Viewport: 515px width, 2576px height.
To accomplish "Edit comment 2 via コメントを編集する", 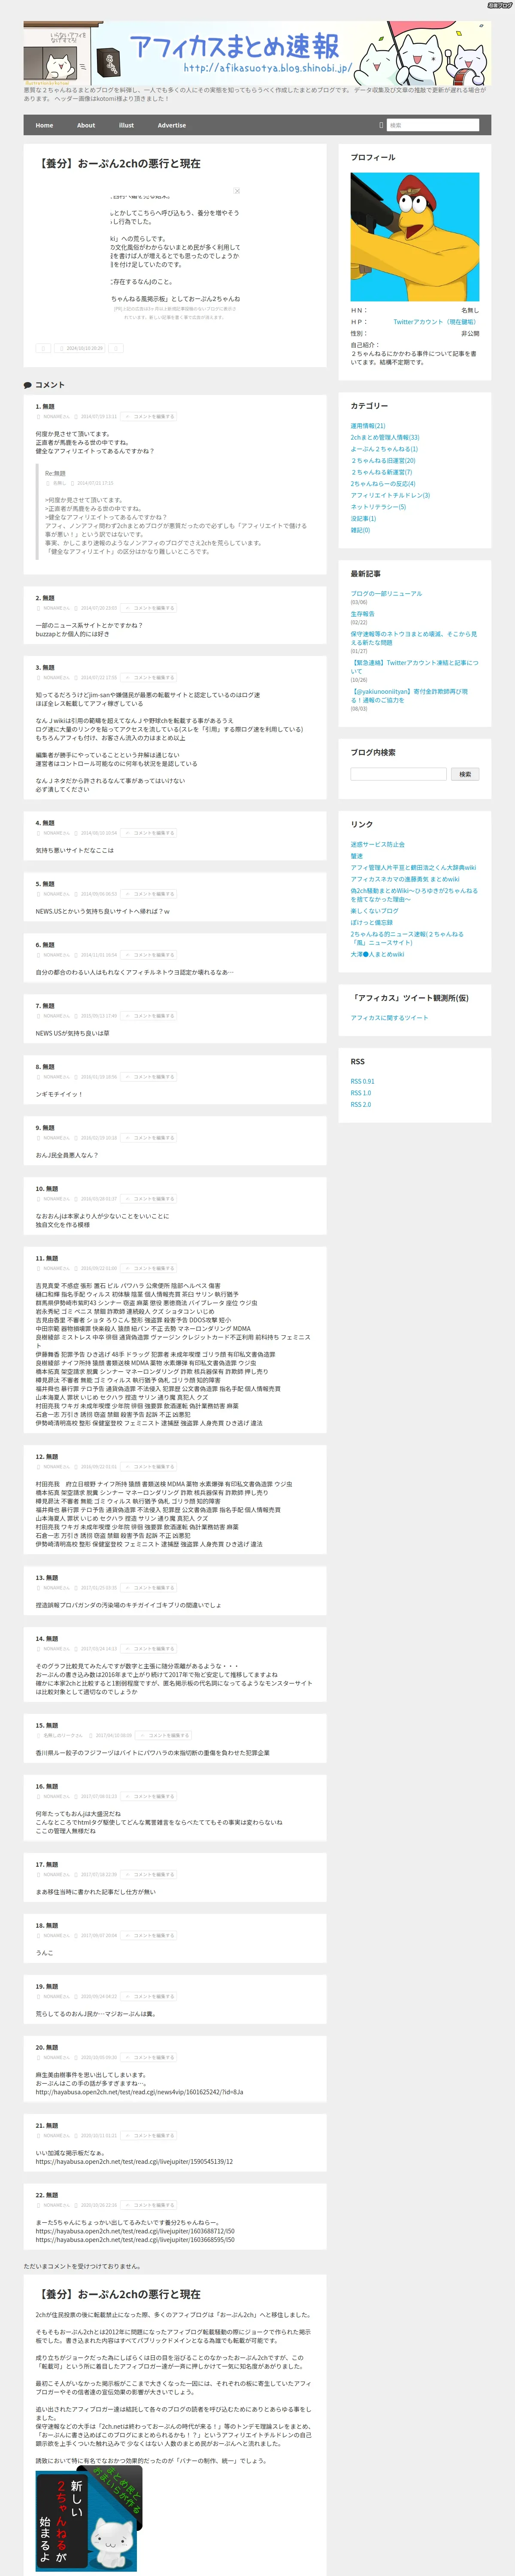I will point(149,608).
